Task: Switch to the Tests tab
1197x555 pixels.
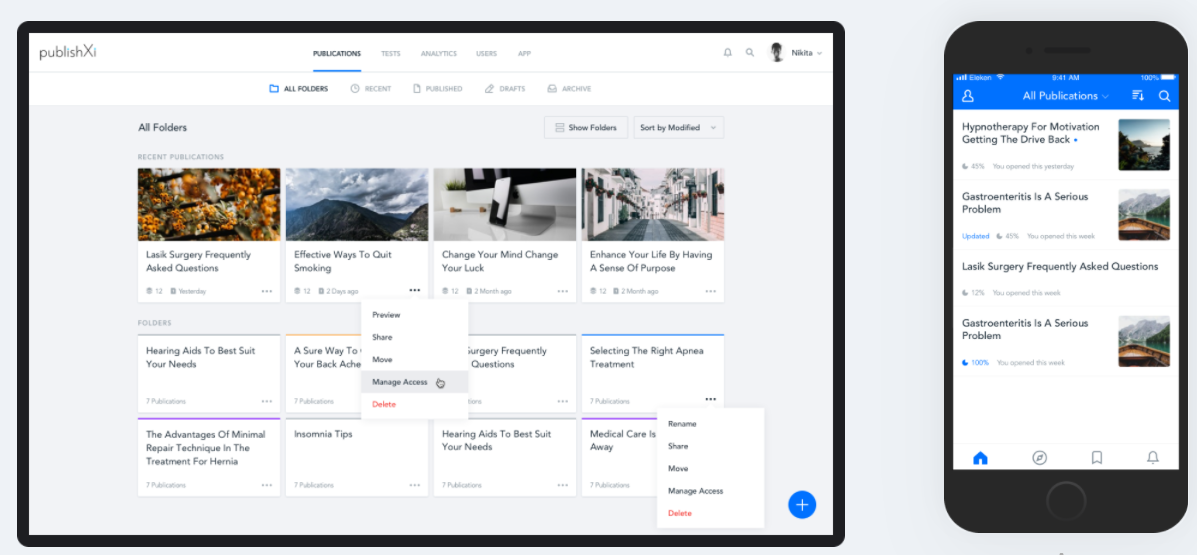Action: click(391, 53)
